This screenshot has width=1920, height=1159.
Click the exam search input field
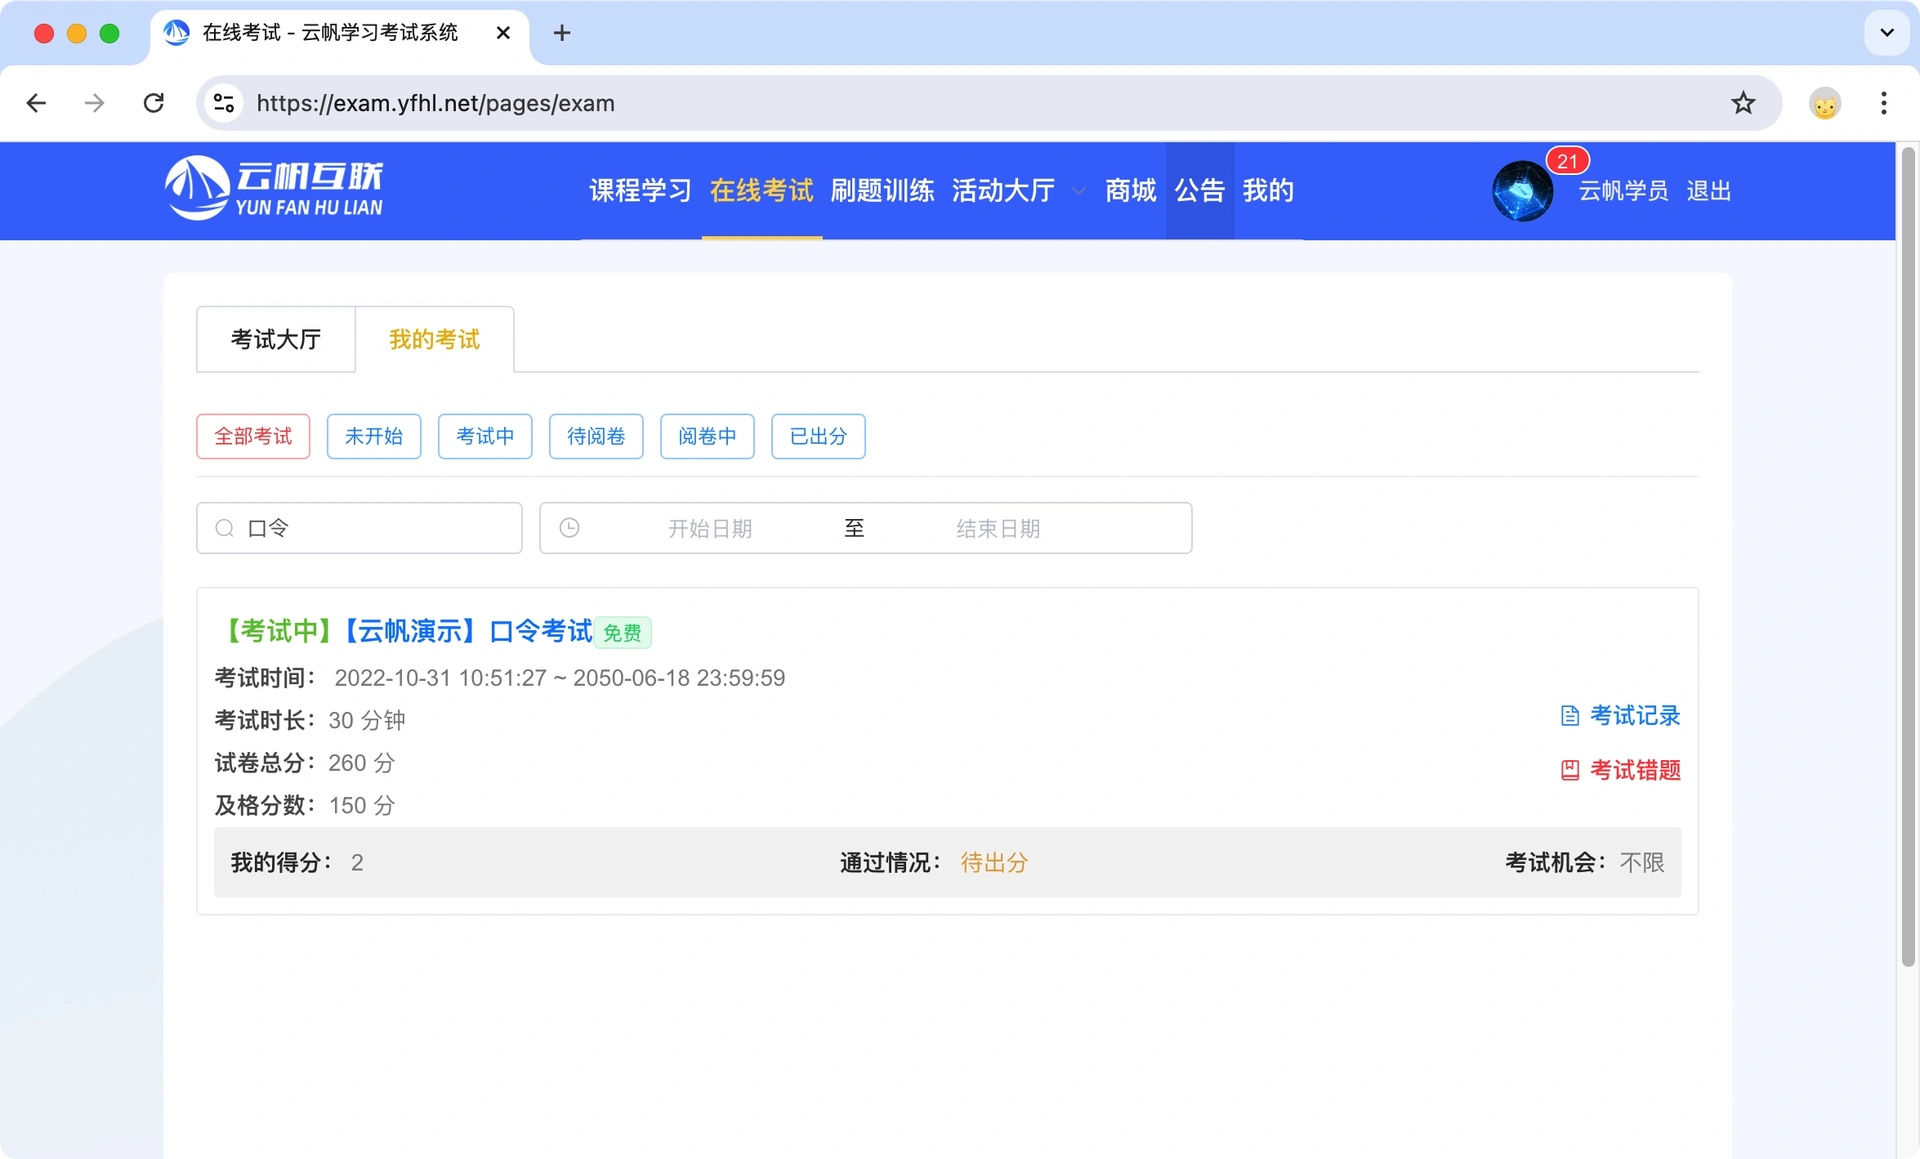359,528
